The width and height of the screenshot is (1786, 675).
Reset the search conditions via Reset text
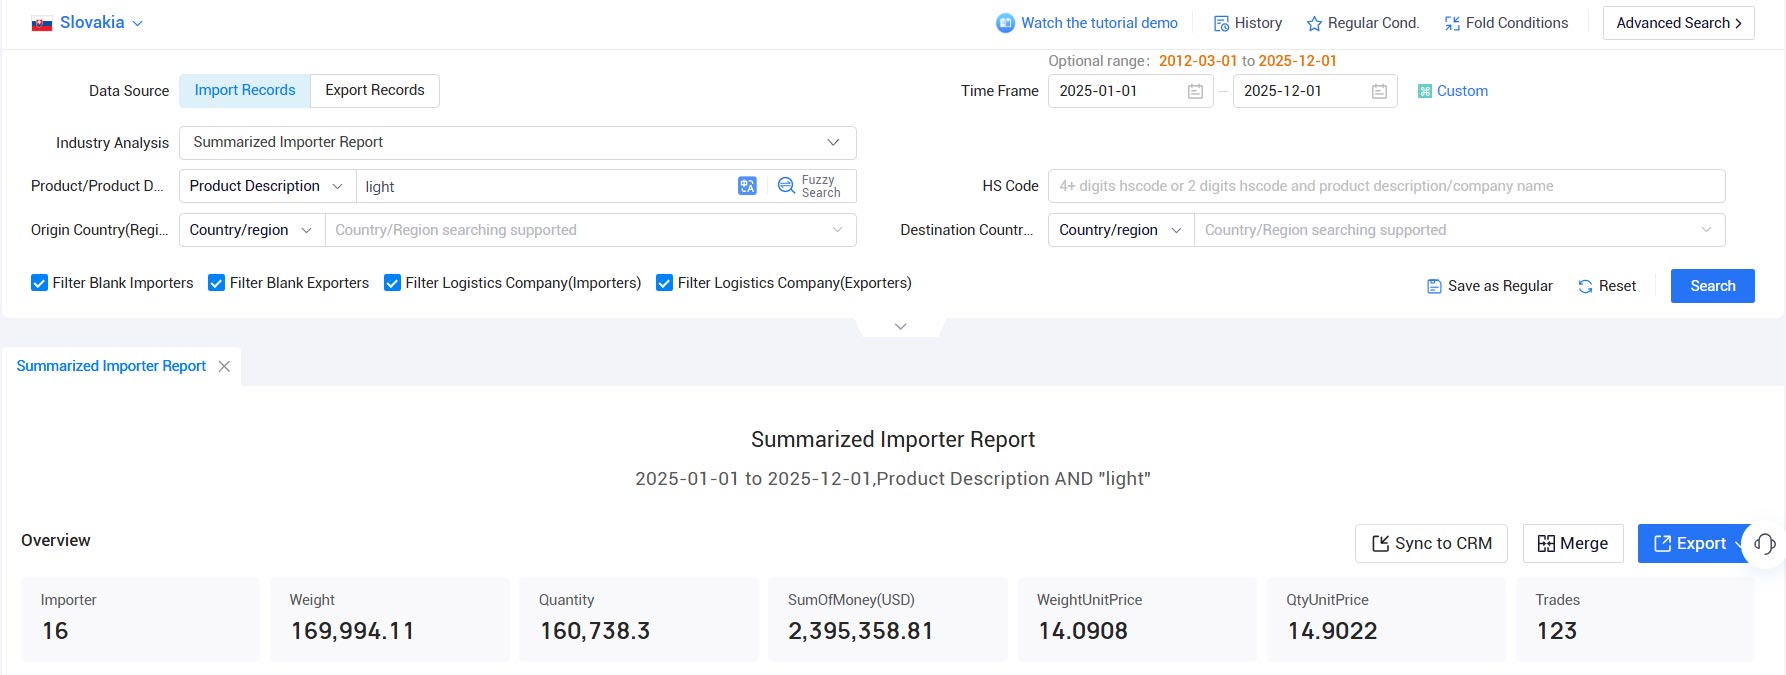point(1617,286)
